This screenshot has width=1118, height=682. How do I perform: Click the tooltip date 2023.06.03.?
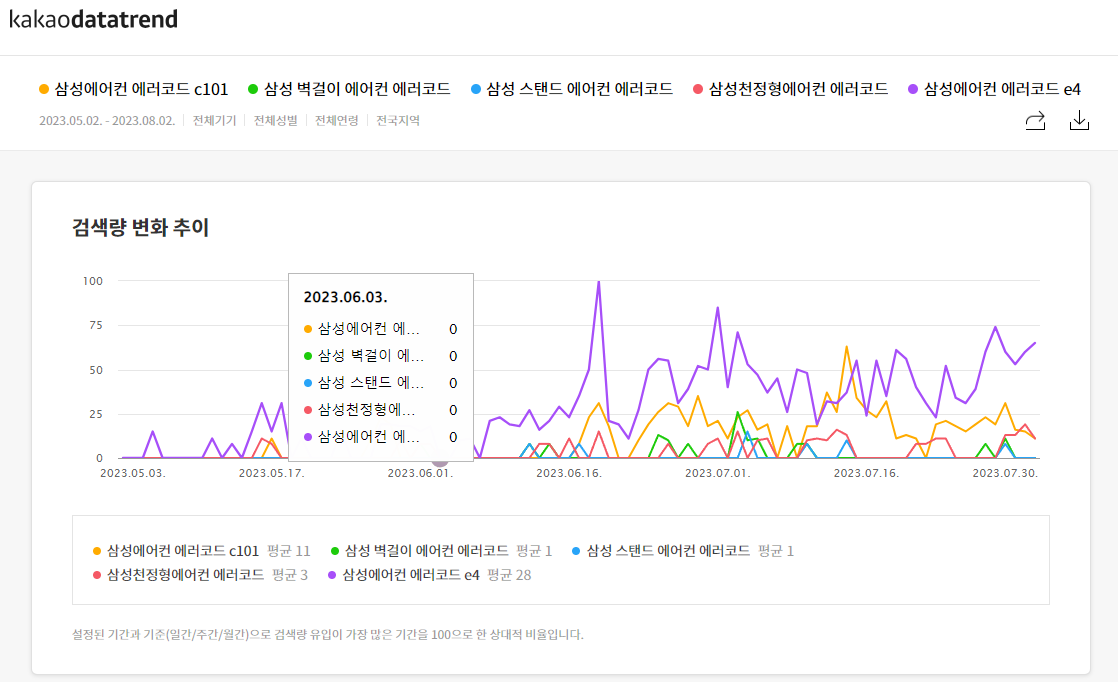[345, 297]
